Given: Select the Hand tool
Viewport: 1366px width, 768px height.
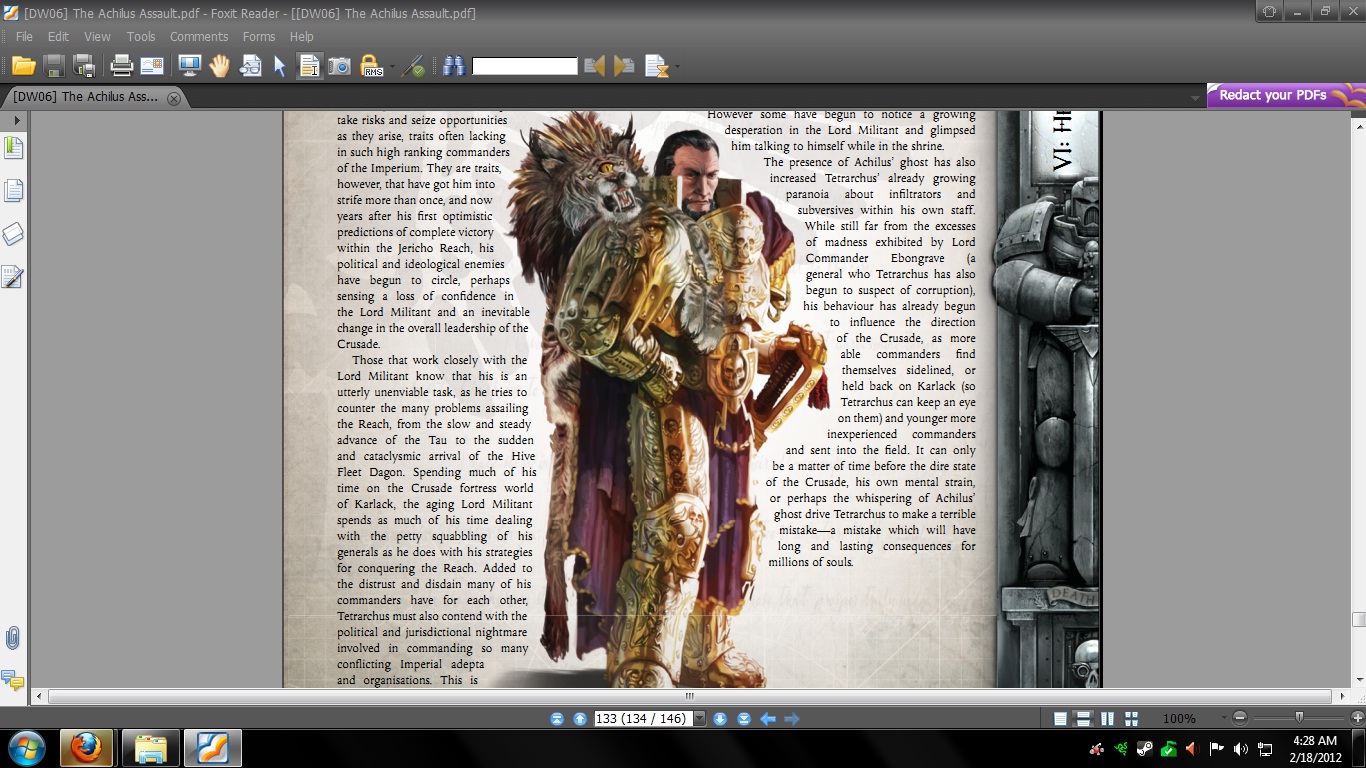Looking at the screenshot, I should (219, 66).
